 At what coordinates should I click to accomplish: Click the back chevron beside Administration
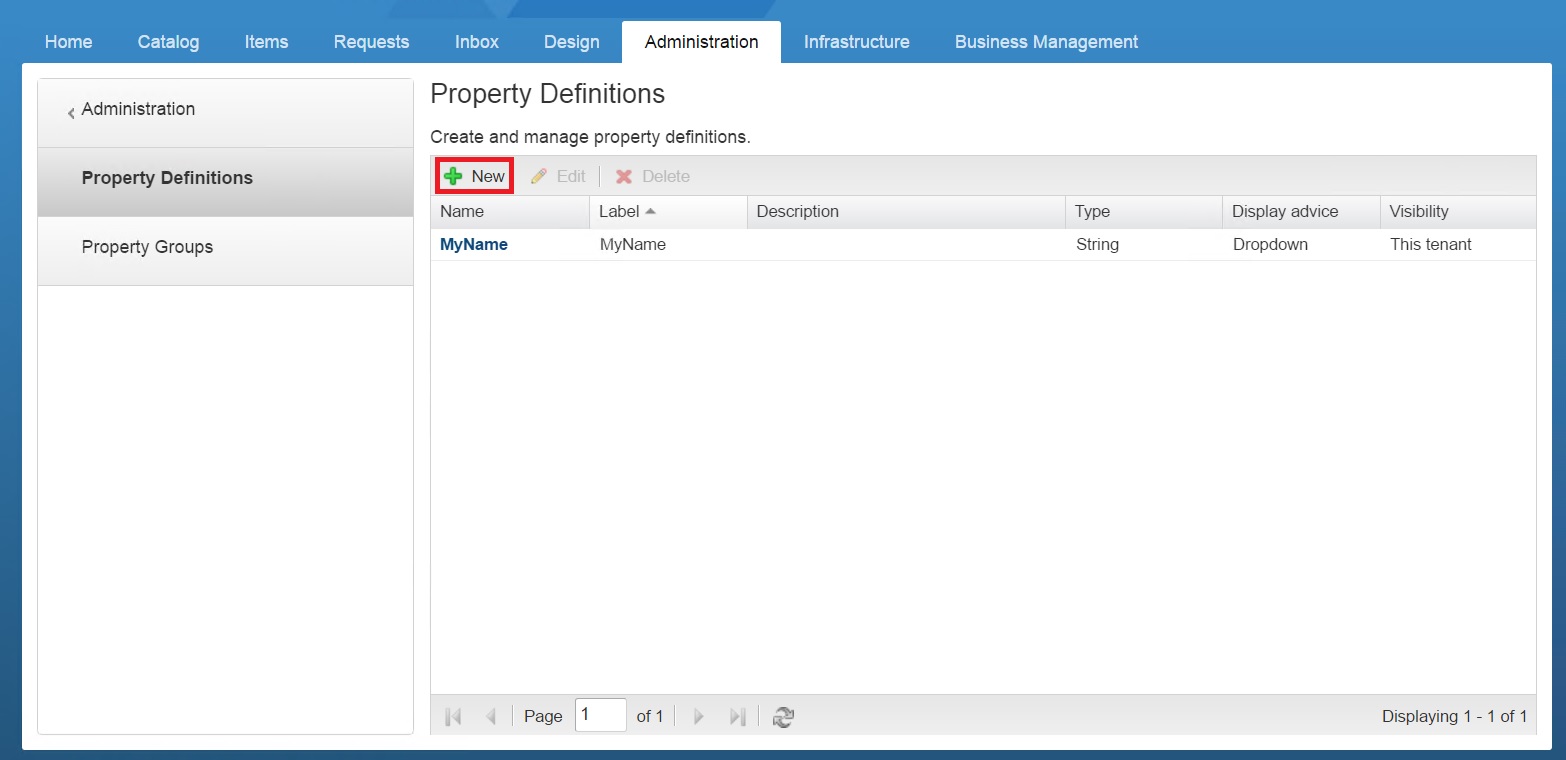click(71, 113)
